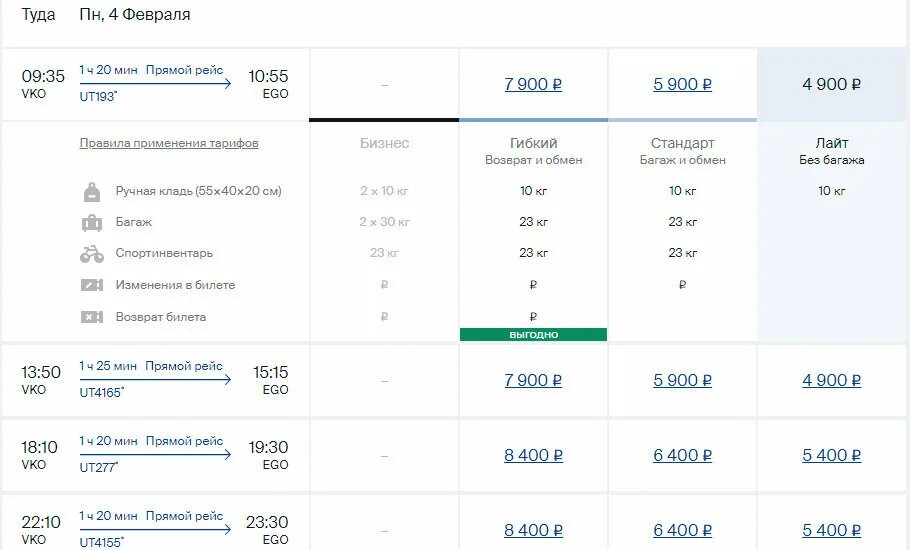The height and width of the screenshot is (550, 910).
Task: Click the ticket changes icon
Action: [92, 285]
